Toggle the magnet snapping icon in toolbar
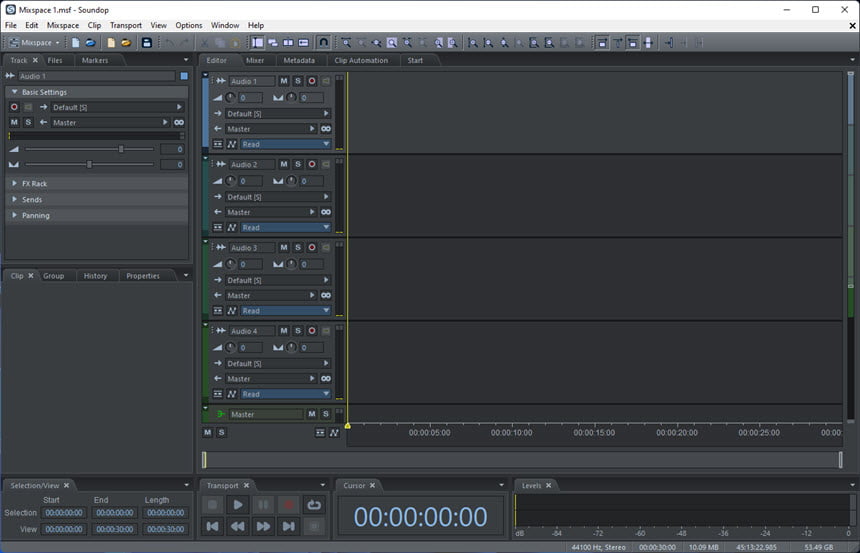This screenshot has width=860, height=553. pyautogui.click(x=324, y=43)
